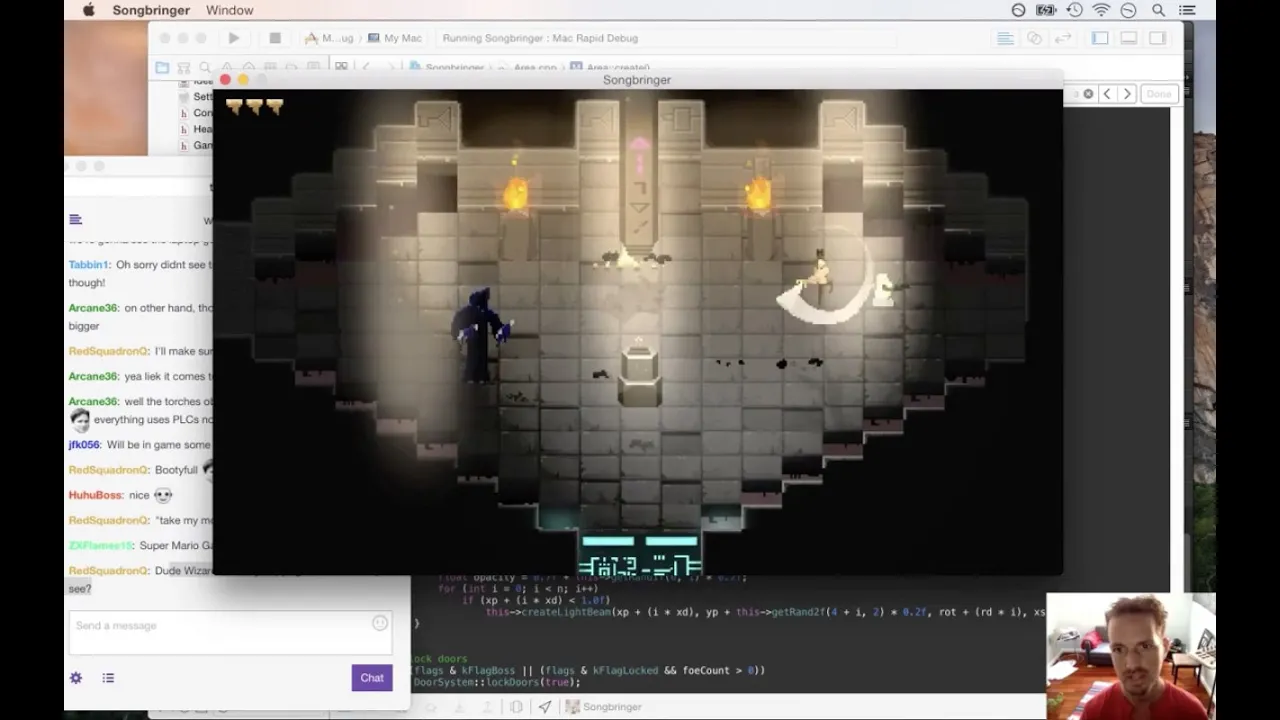
Task: Click the webcam video overlay
Action: pos(1131,656)
